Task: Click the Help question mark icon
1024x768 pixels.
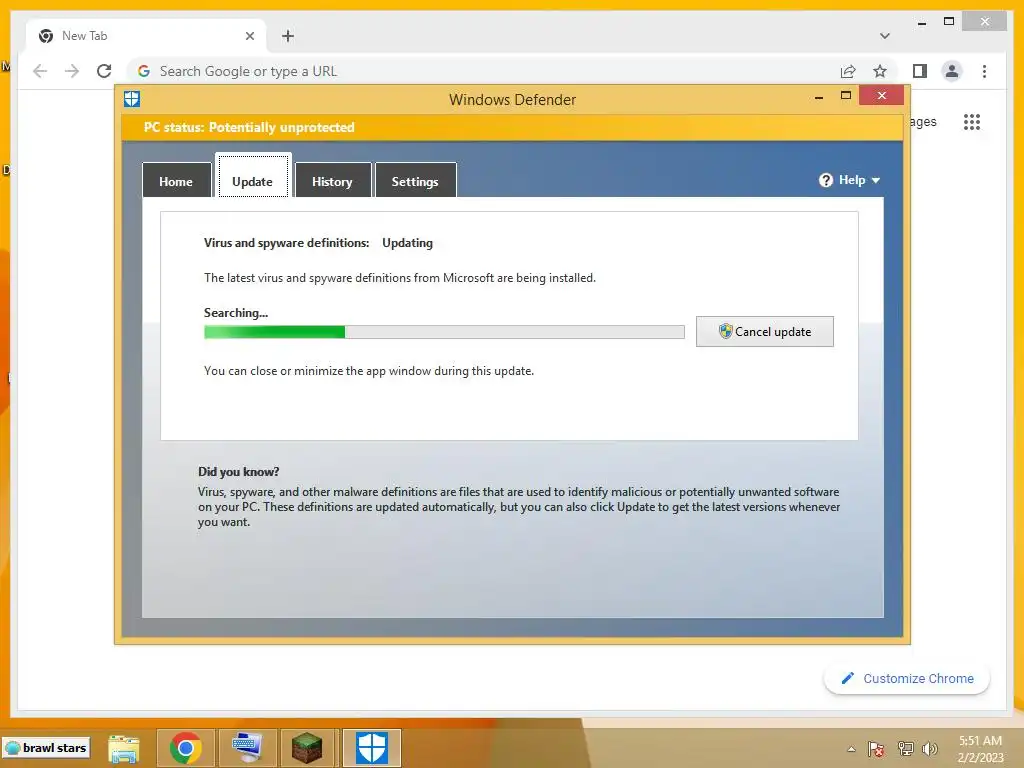Action: (x=825, y=180)
